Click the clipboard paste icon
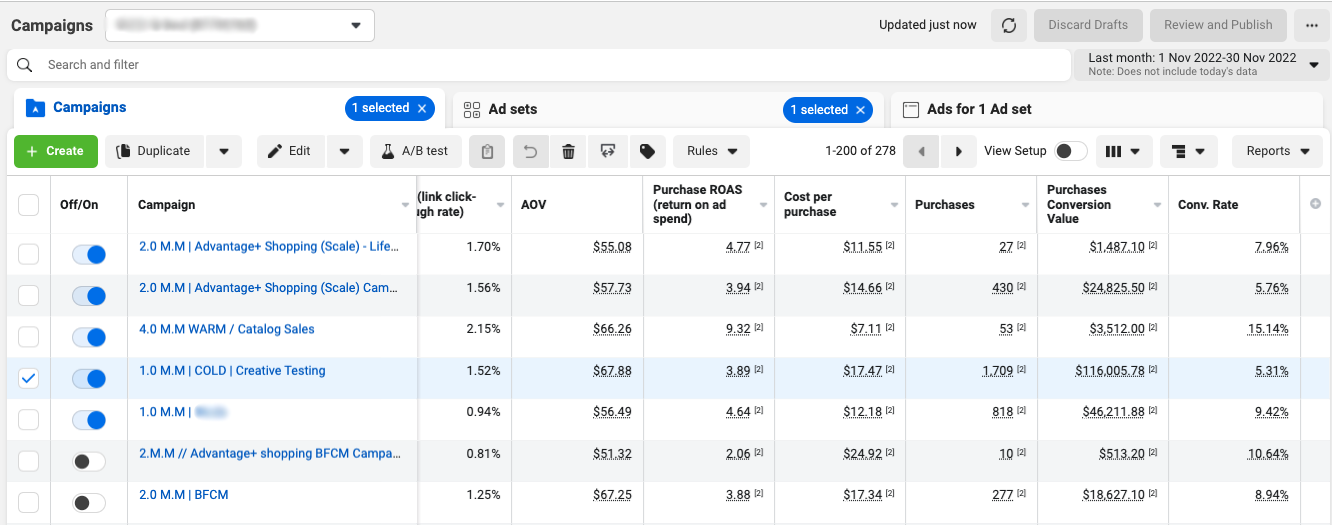Viewport: 1332px width, 525px height. tap(487, 151)
